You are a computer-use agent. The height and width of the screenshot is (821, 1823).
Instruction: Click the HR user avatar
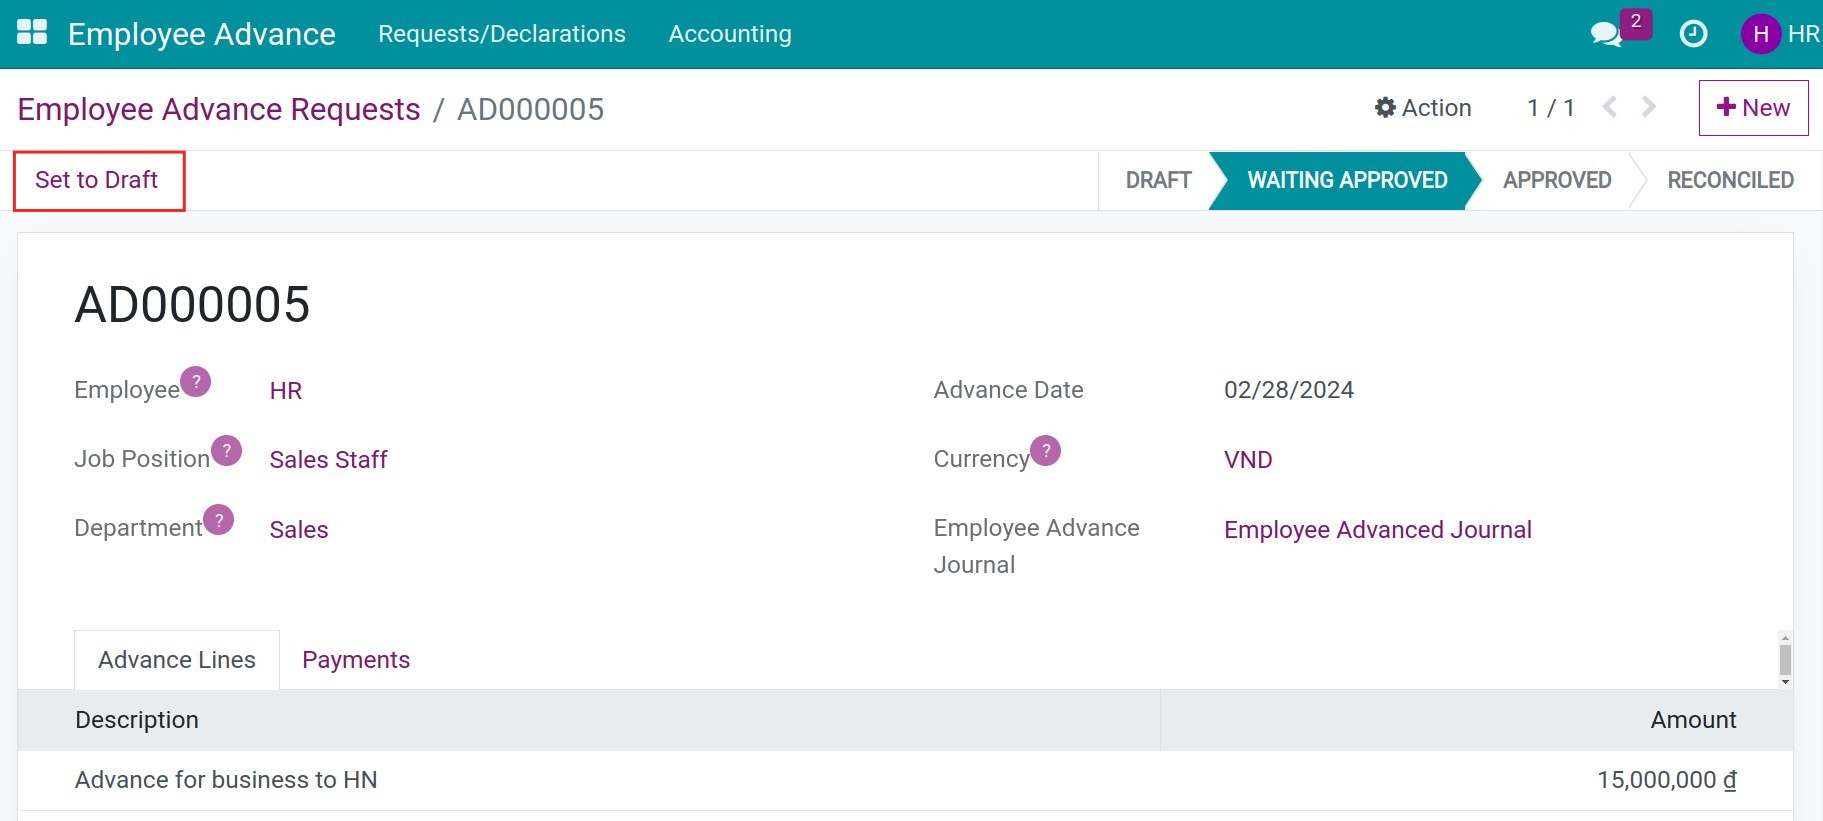click(x=1761, y=34)
